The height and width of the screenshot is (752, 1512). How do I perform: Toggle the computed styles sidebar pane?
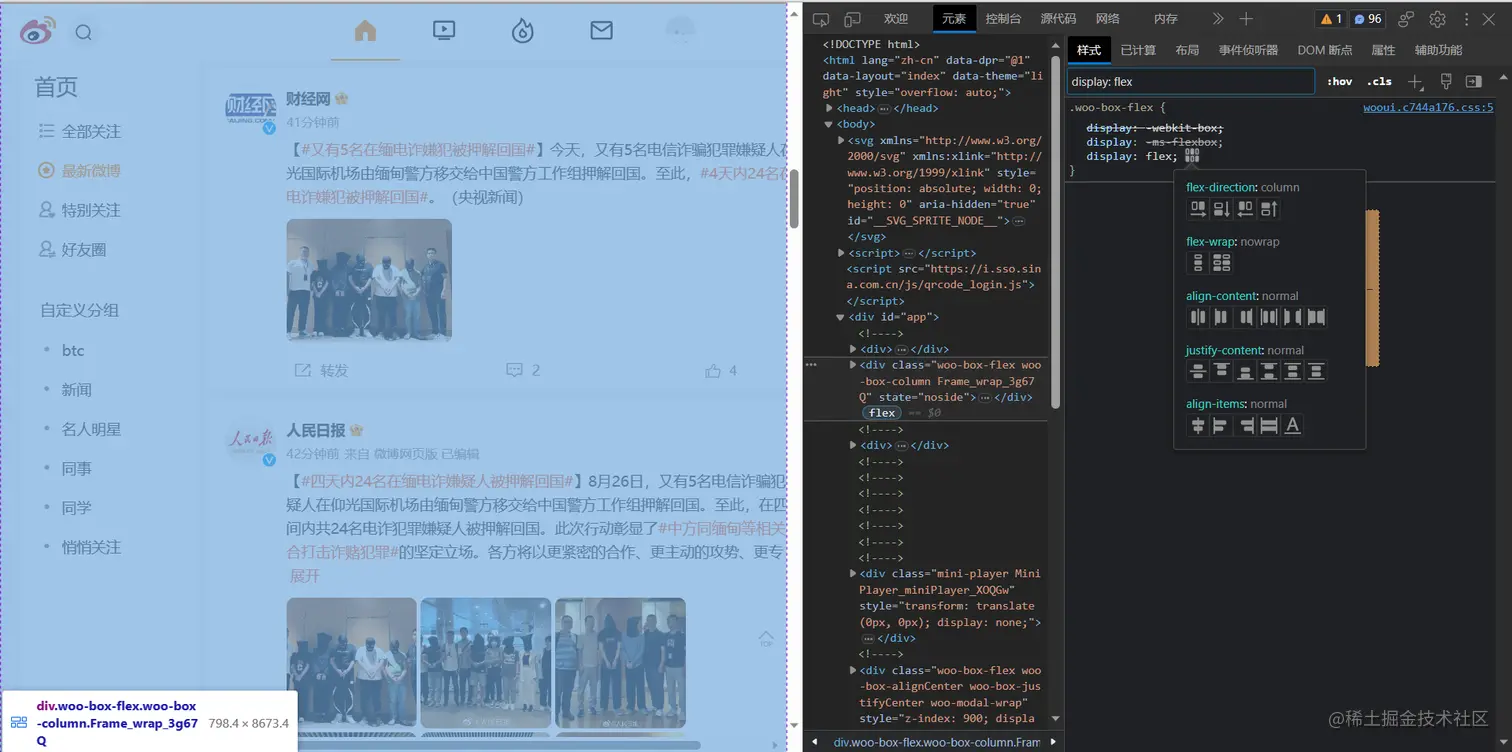pyautogui.click(x=1474, y=81)
